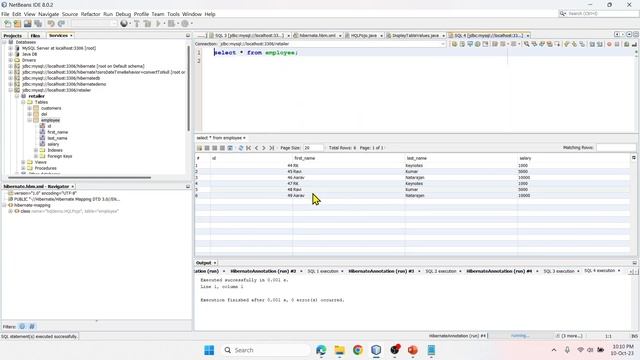
Task: Click the Run SQL icon in editor toolbar
Action: (454, 44)
